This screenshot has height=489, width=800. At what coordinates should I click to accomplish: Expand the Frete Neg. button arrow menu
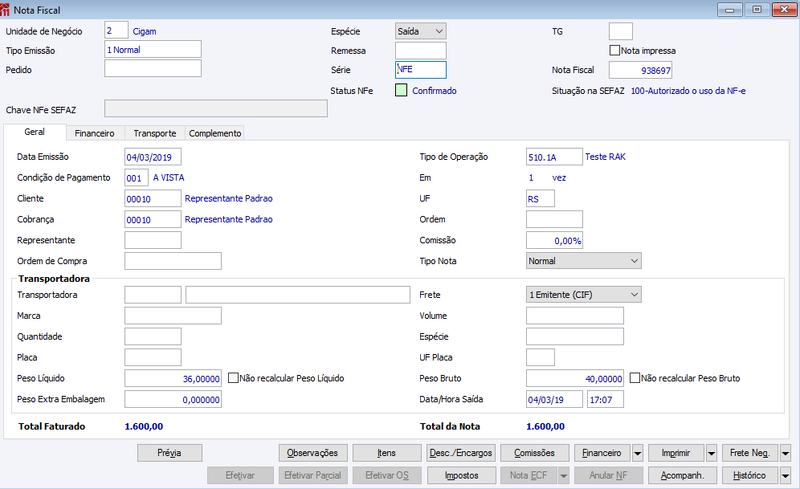(786, 453)
